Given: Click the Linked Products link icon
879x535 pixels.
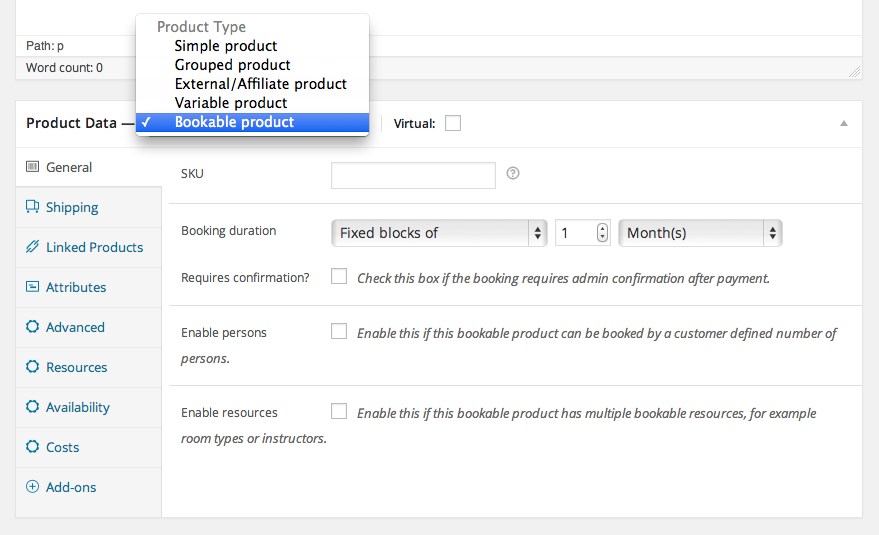Looking at the screenshot, I should point(33,247).
